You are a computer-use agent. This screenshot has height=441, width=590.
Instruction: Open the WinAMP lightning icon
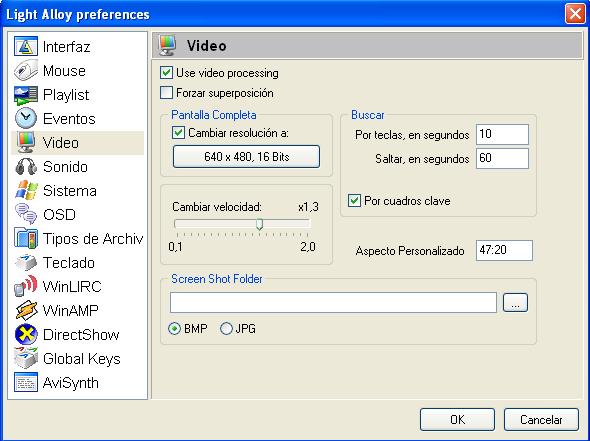[26, 310]
